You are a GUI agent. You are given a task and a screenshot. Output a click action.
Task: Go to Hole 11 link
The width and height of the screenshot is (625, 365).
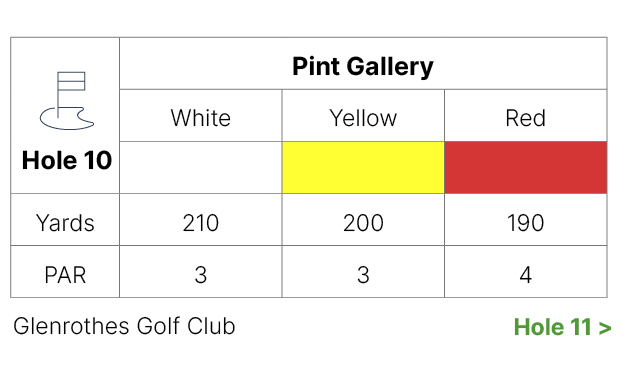562,327
